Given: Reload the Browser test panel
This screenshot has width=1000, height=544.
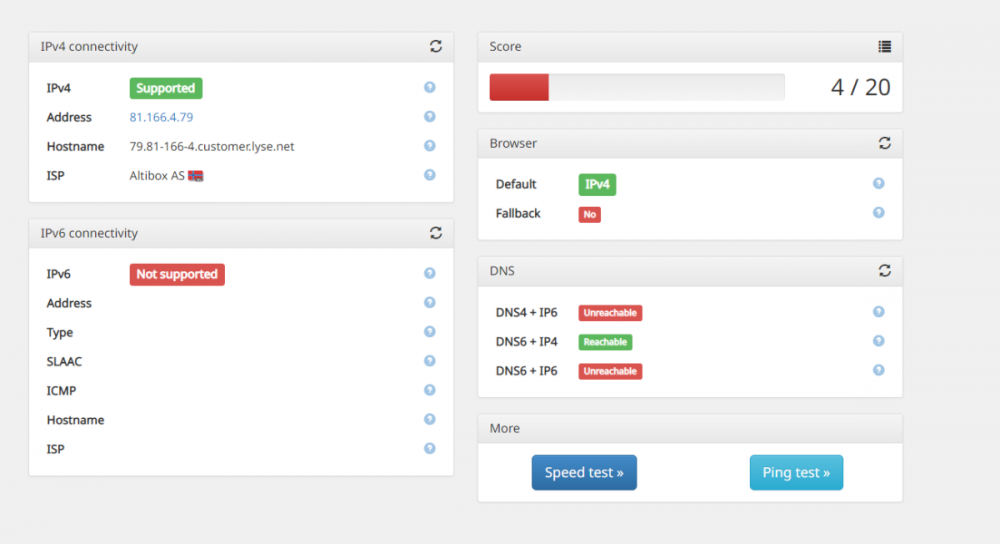Looking at the screenshot, I should point(884,143).
